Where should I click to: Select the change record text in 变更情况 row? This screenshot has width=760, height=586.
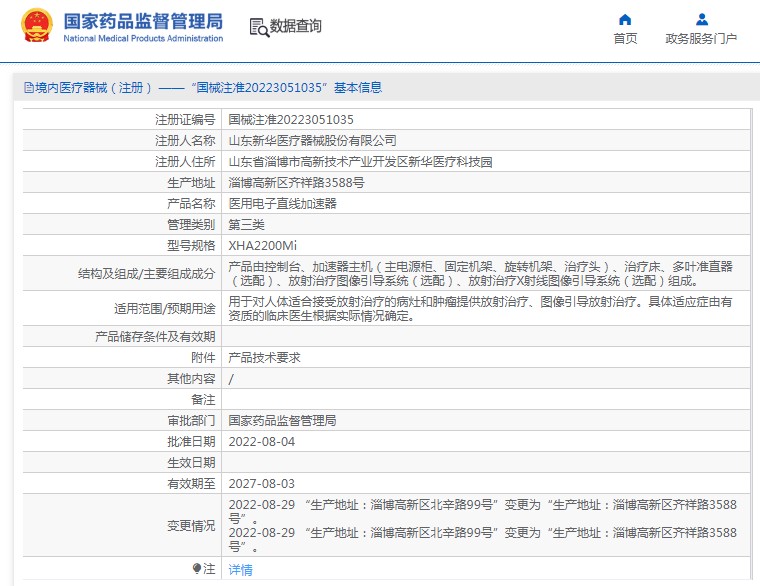(x=482, y=526)
